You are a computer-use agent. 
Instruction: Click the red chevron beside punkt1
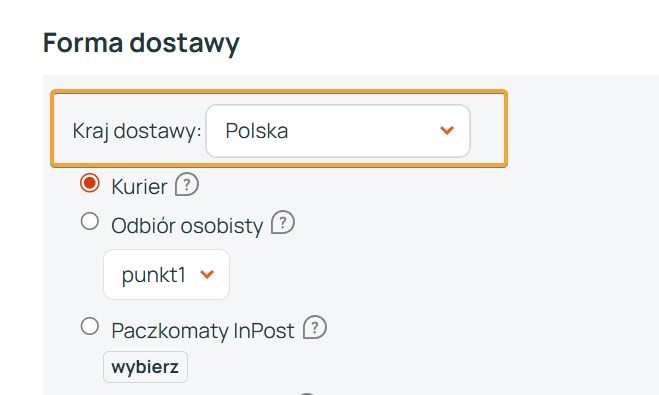click(207, 274)
